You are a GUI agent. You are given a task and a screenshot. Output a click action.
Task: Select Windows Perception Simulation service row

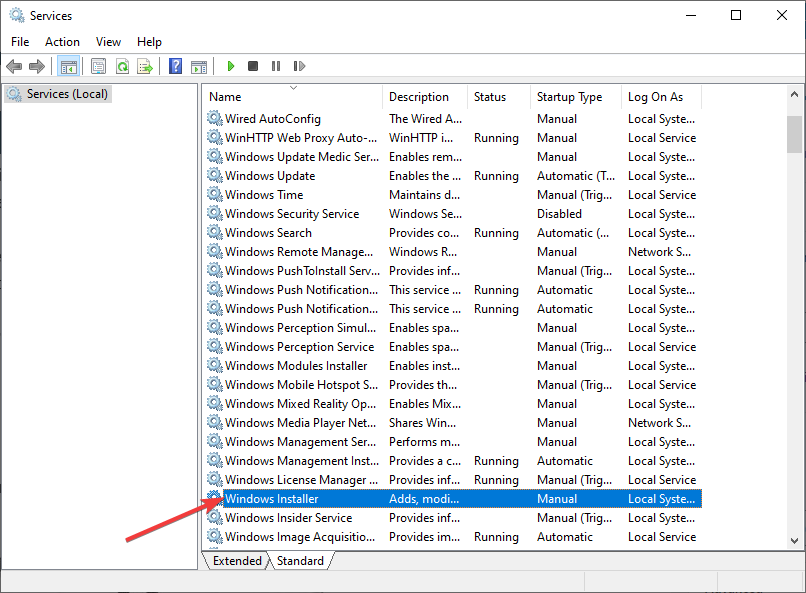pos(453,328)
